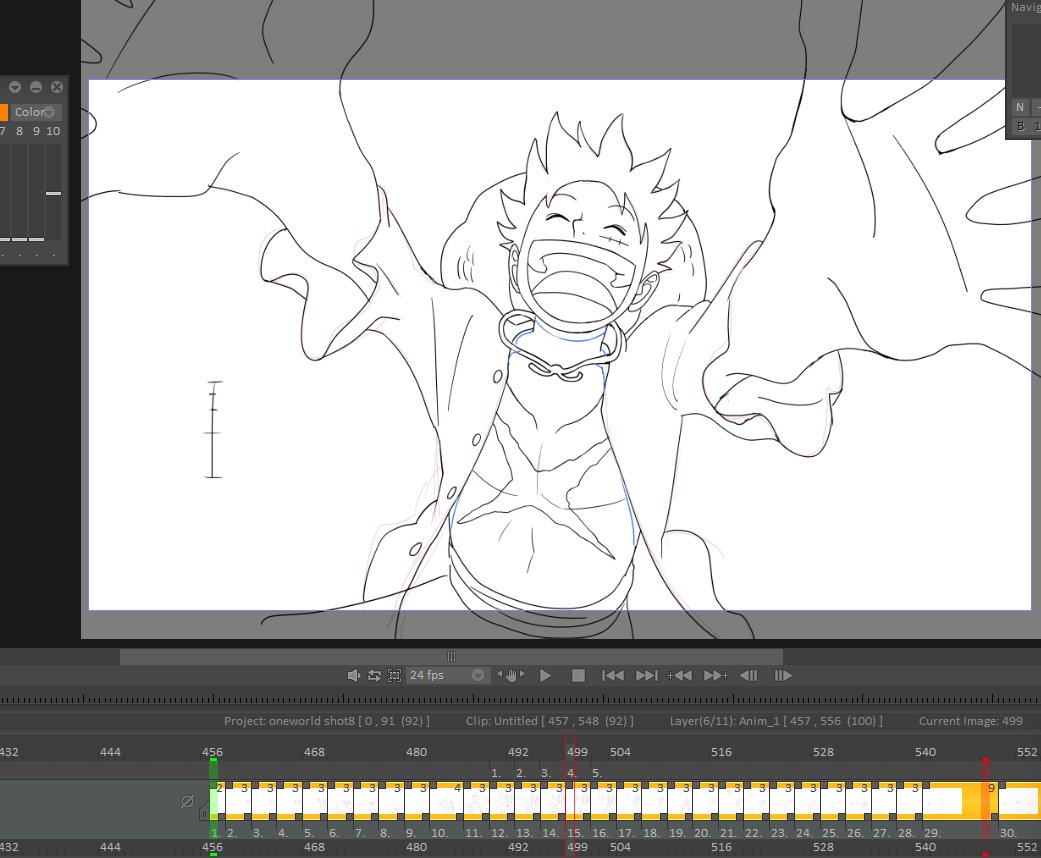Collapse the light table panel with minus button
The height and width of the screenshot is (858, 1041).
pos(36,87)
